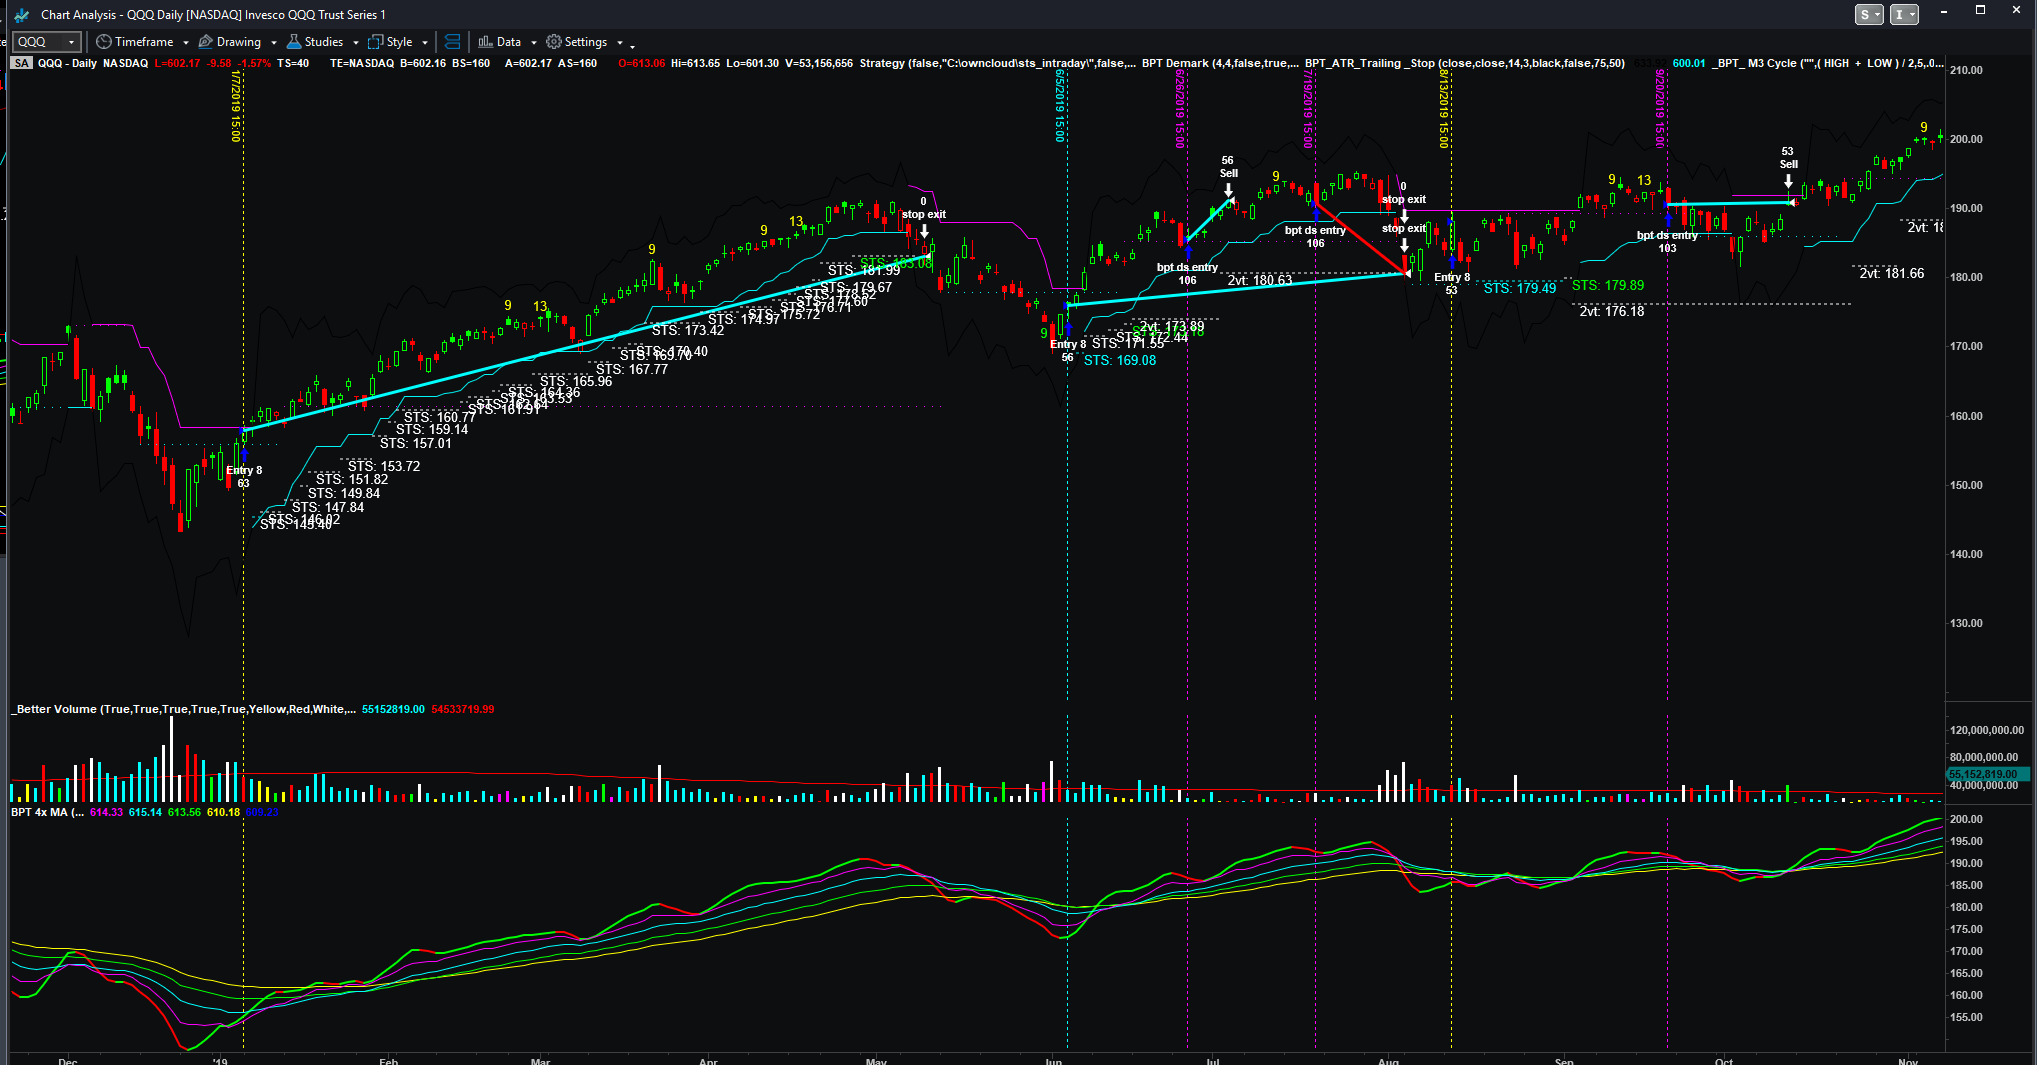2037x1065 pixels.
Task: Select the Drawing pencil icon
Action: [206, 42]
